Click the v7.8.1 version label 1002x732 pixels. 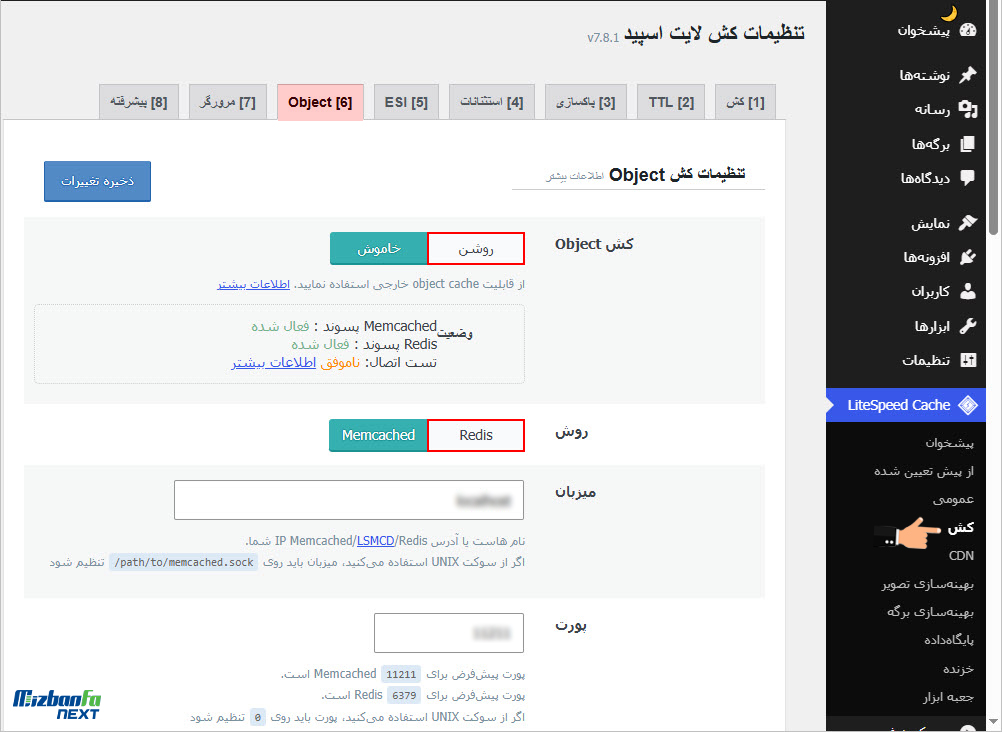(603, 38)
